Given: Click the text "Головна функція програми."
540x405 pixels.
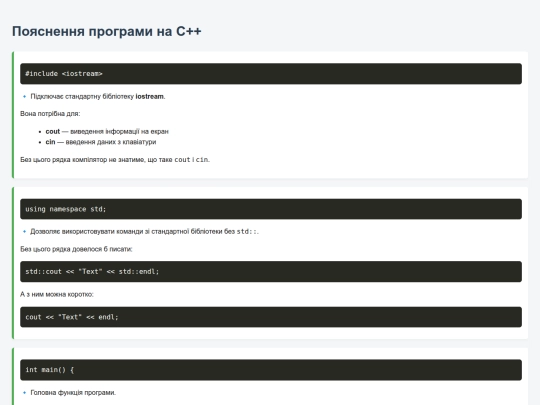Looking at the screenshot, I should click(x=73, y=393).
